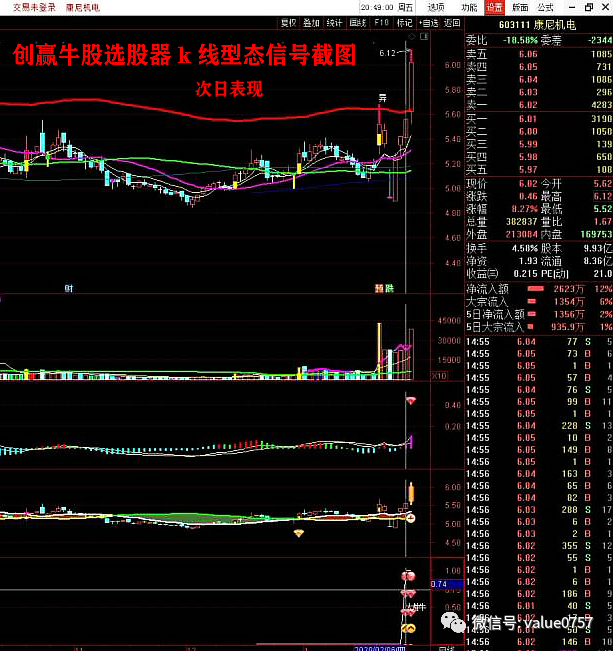Click the small panel icon next to the diamond

[x=424, y=37]
